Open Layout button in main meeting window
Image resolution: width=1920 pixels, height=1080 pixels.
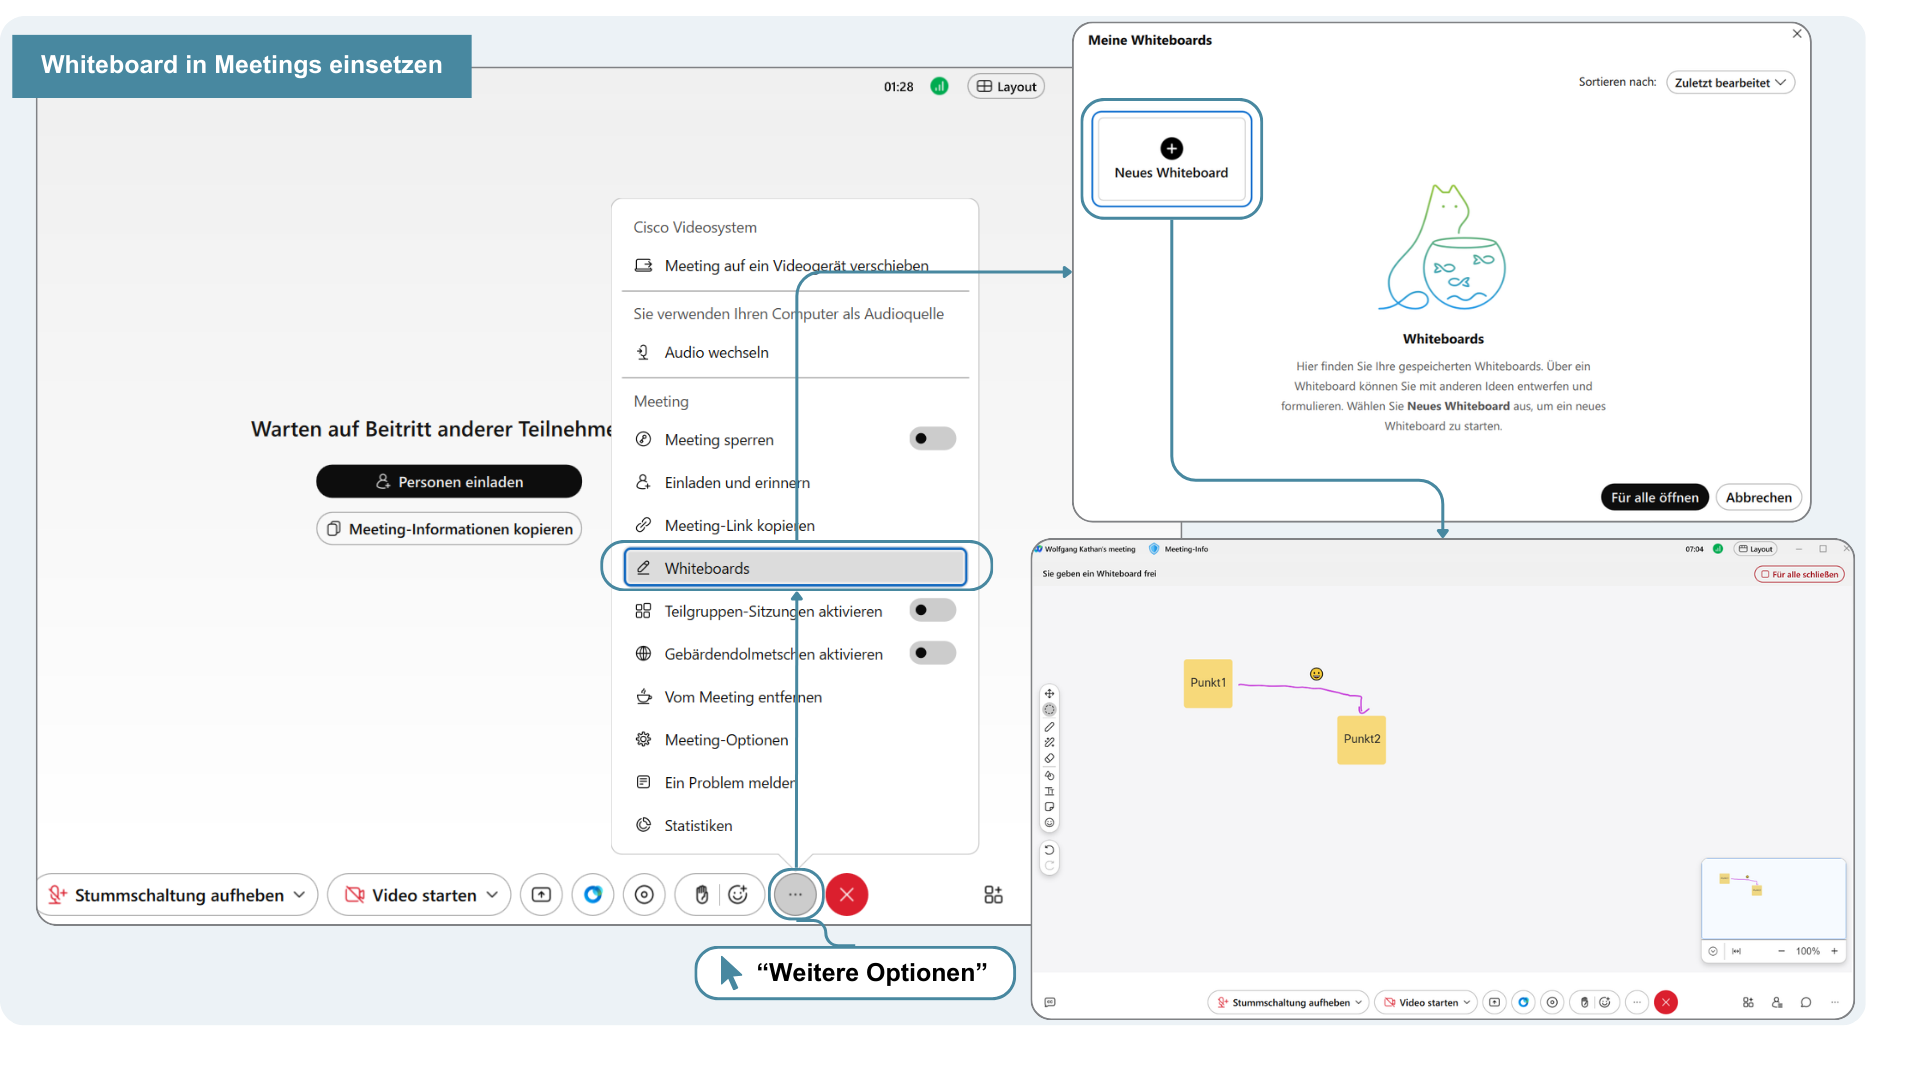1006,87
